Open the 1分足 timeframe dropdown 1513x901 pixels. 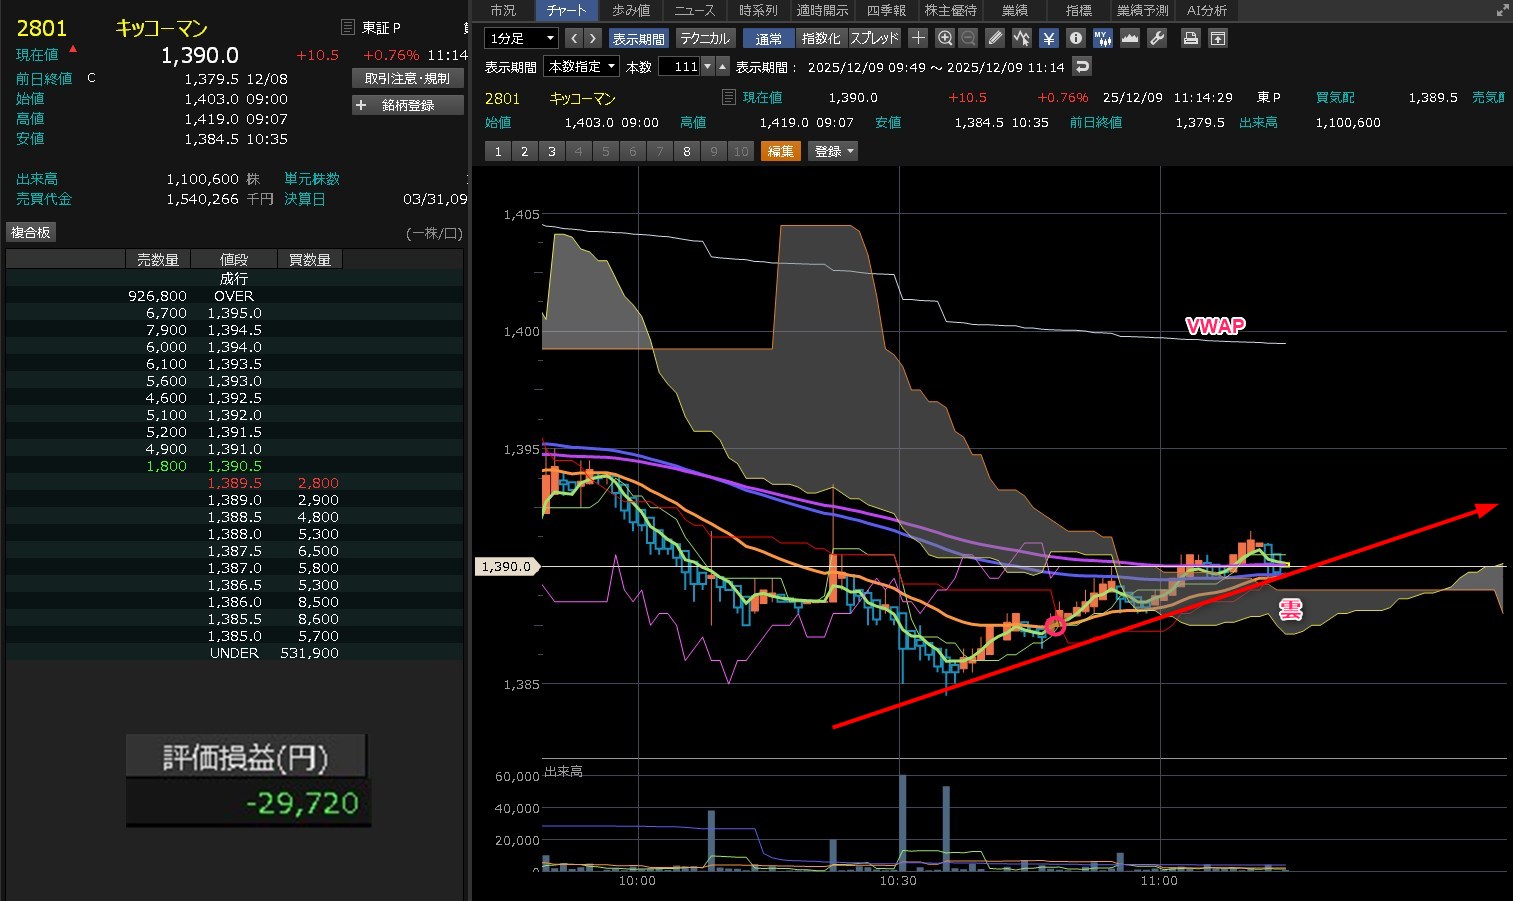(520, 38)
